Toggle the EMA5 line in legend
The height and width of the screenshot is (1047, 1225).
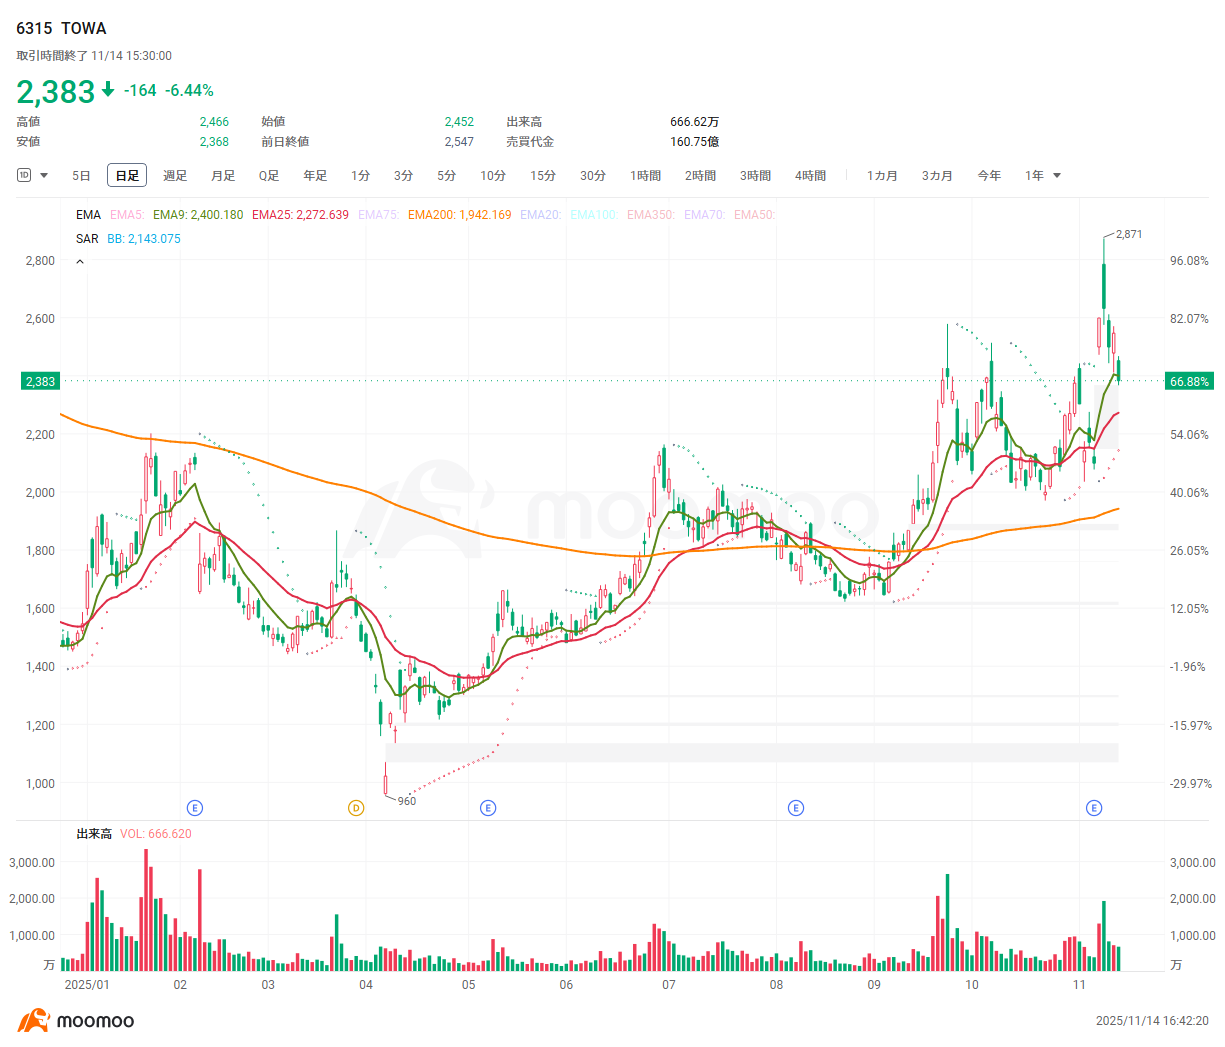pyautogui.click(x=127, y=215)
